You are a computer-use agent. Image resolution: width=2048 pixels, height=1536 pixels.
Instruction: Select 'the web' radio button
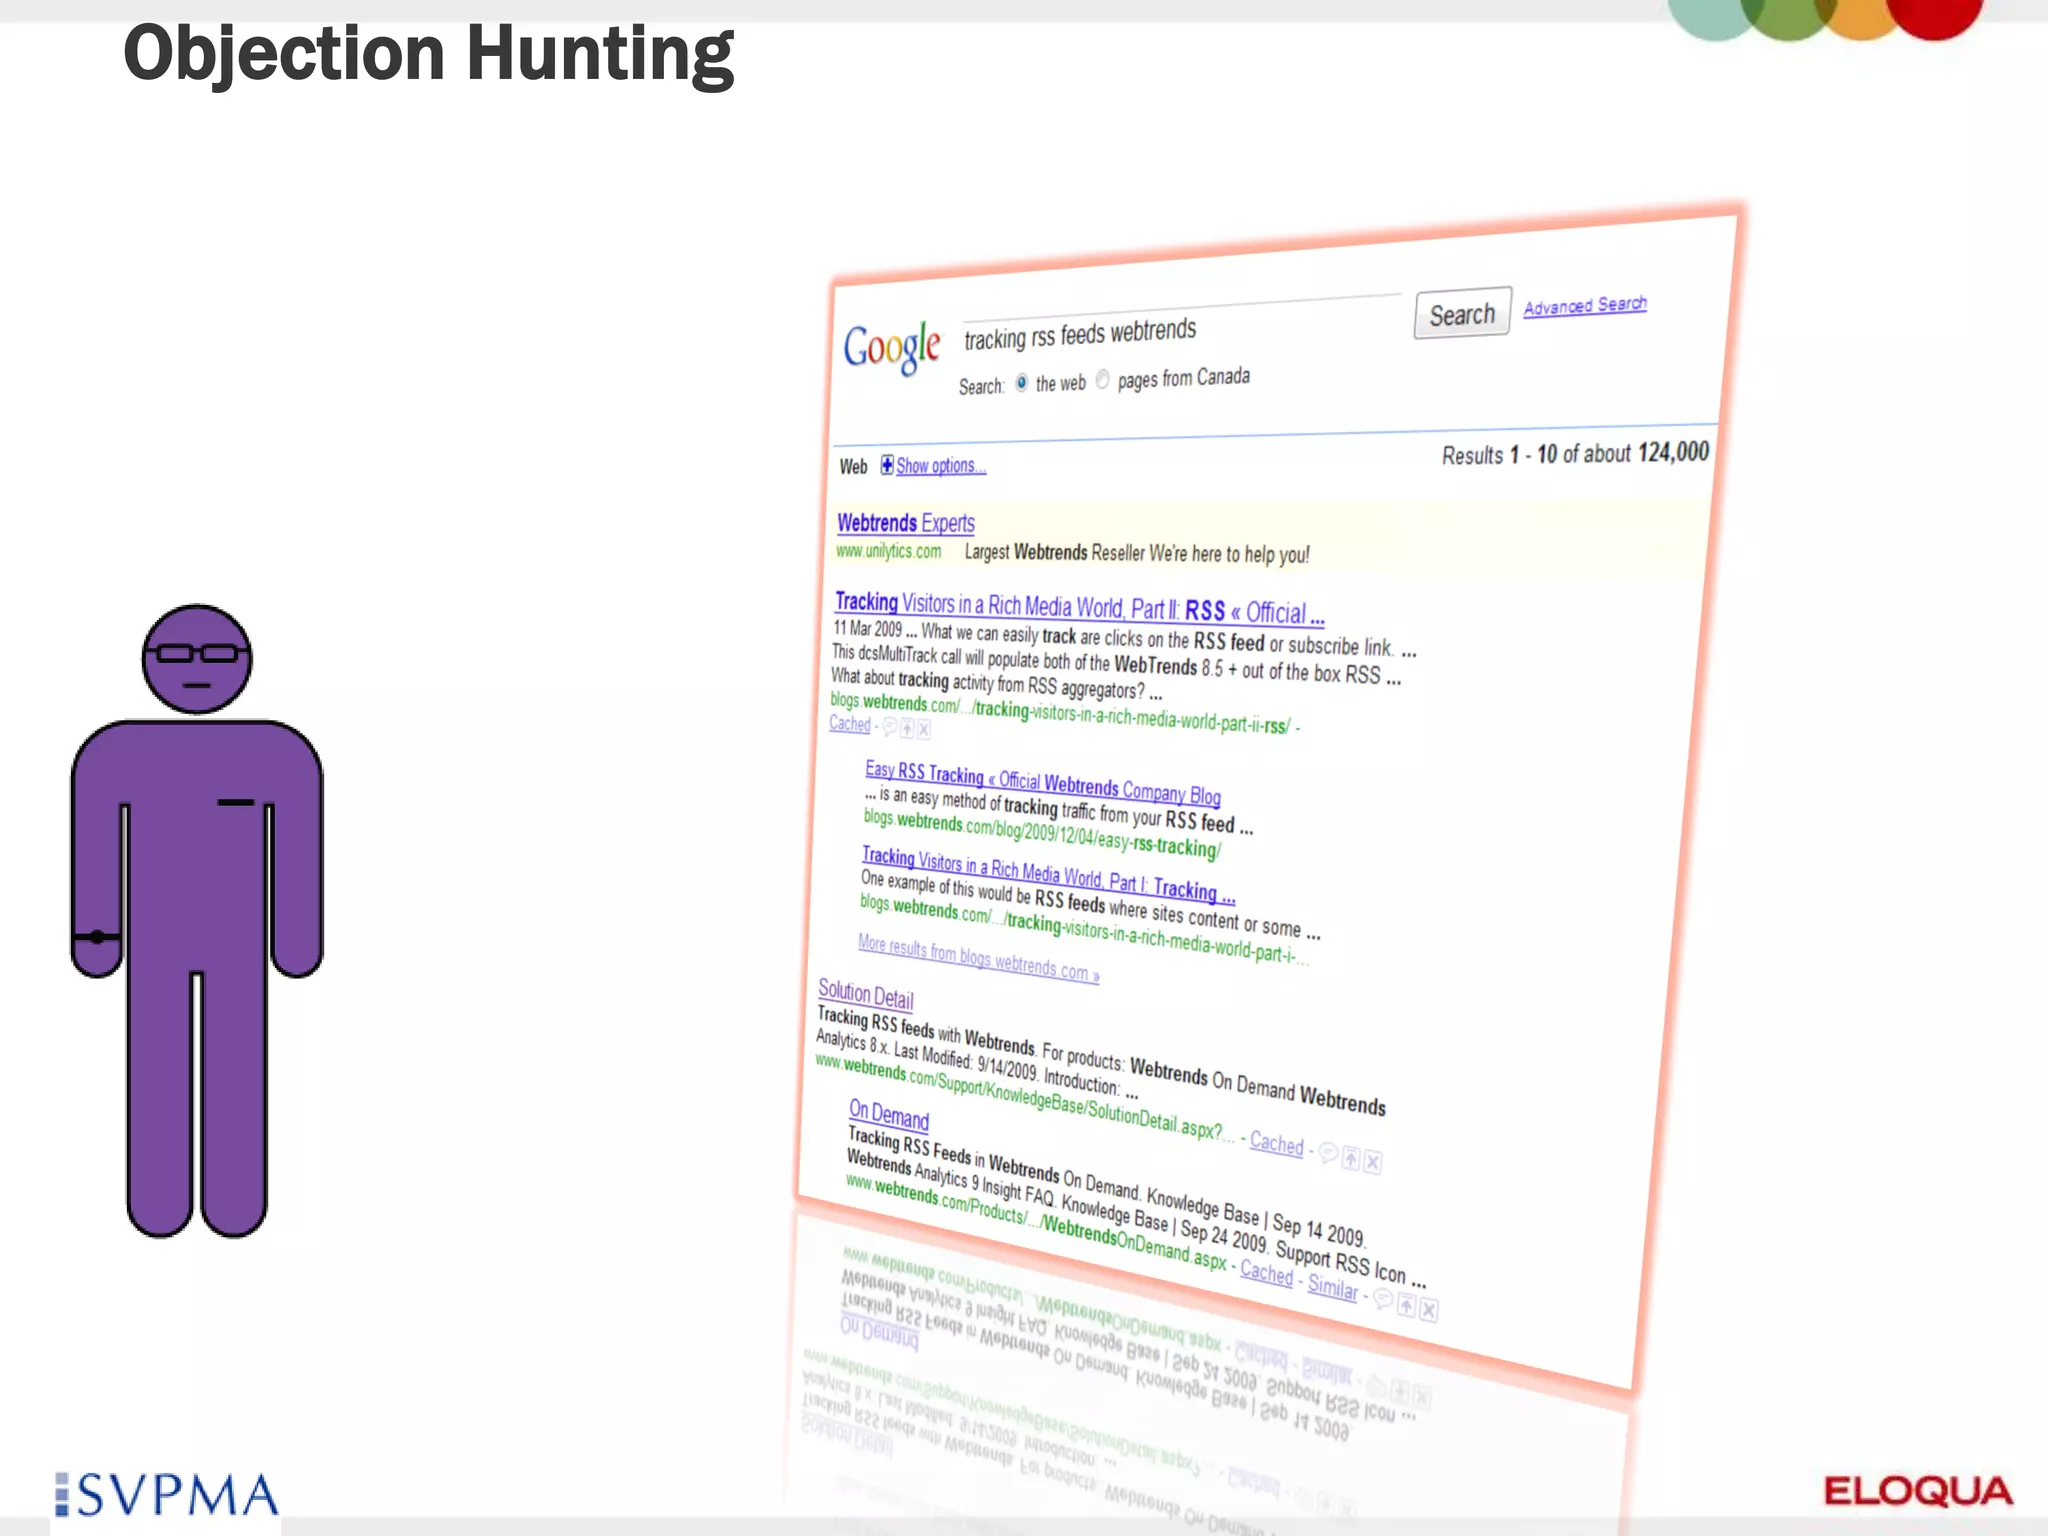1021,383
